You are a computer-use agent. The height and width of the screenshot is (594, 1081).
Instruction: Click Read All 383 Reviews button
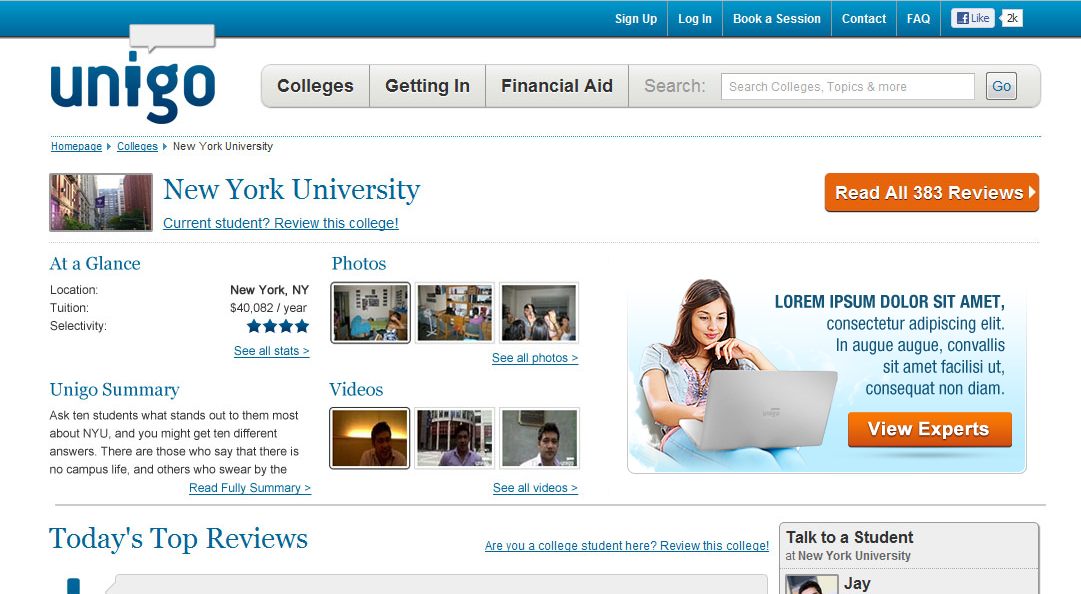point(931,192)
